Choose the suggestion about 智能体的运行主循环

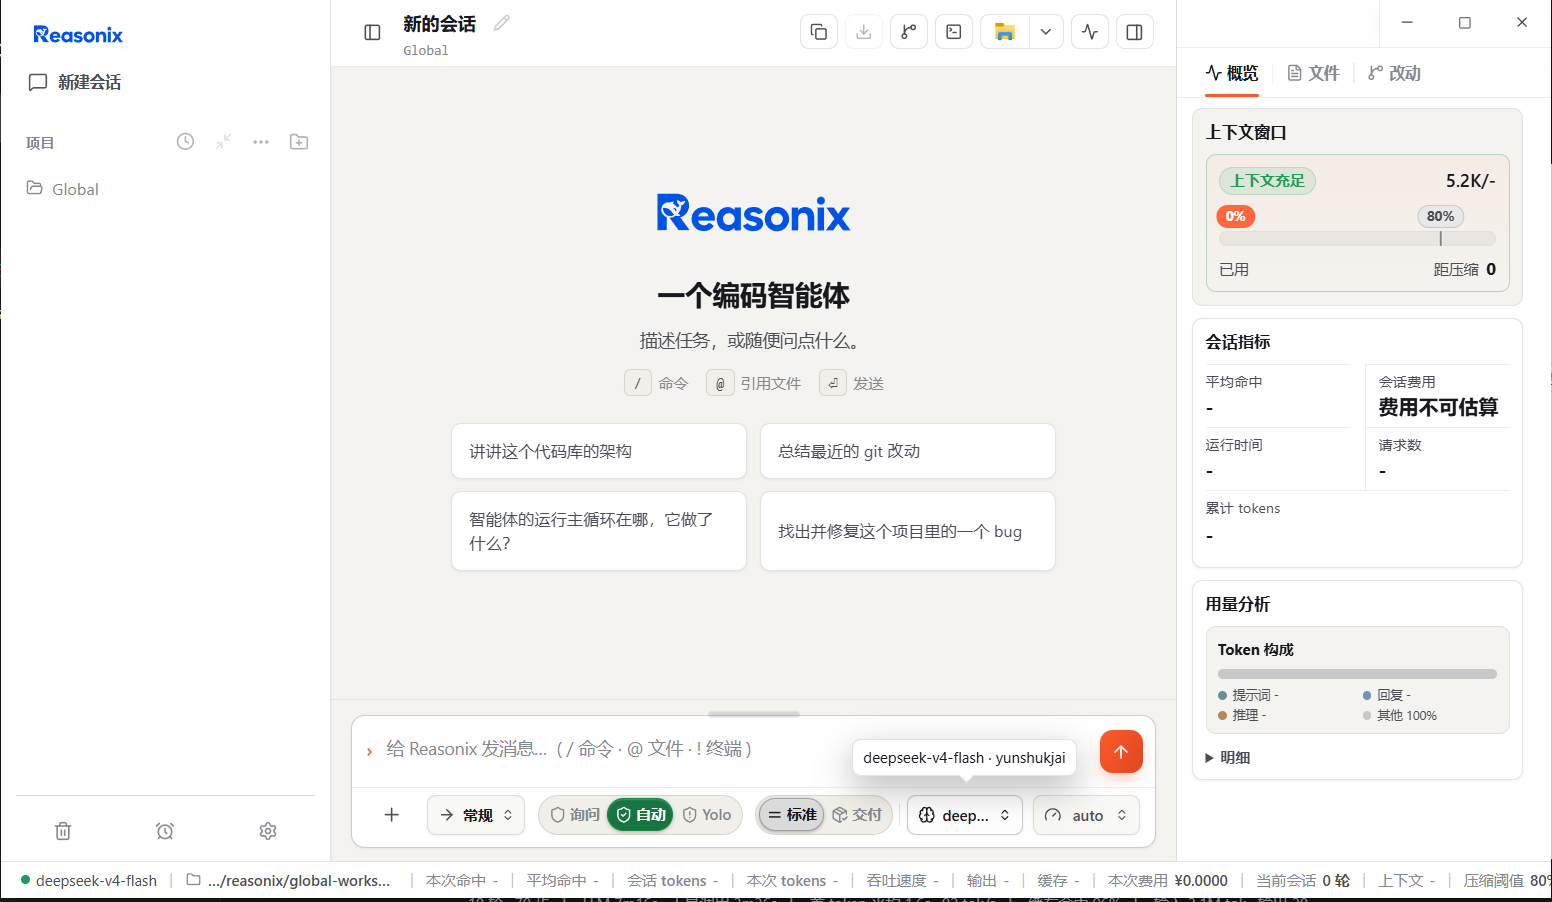coord(599,531)
